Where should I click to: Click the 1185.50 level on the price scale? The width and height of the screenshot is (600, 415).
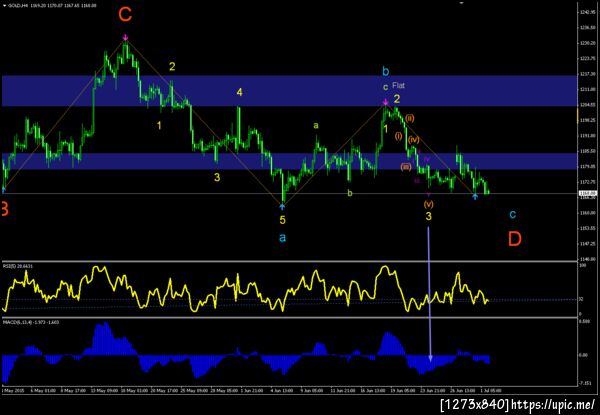(586, 151)
